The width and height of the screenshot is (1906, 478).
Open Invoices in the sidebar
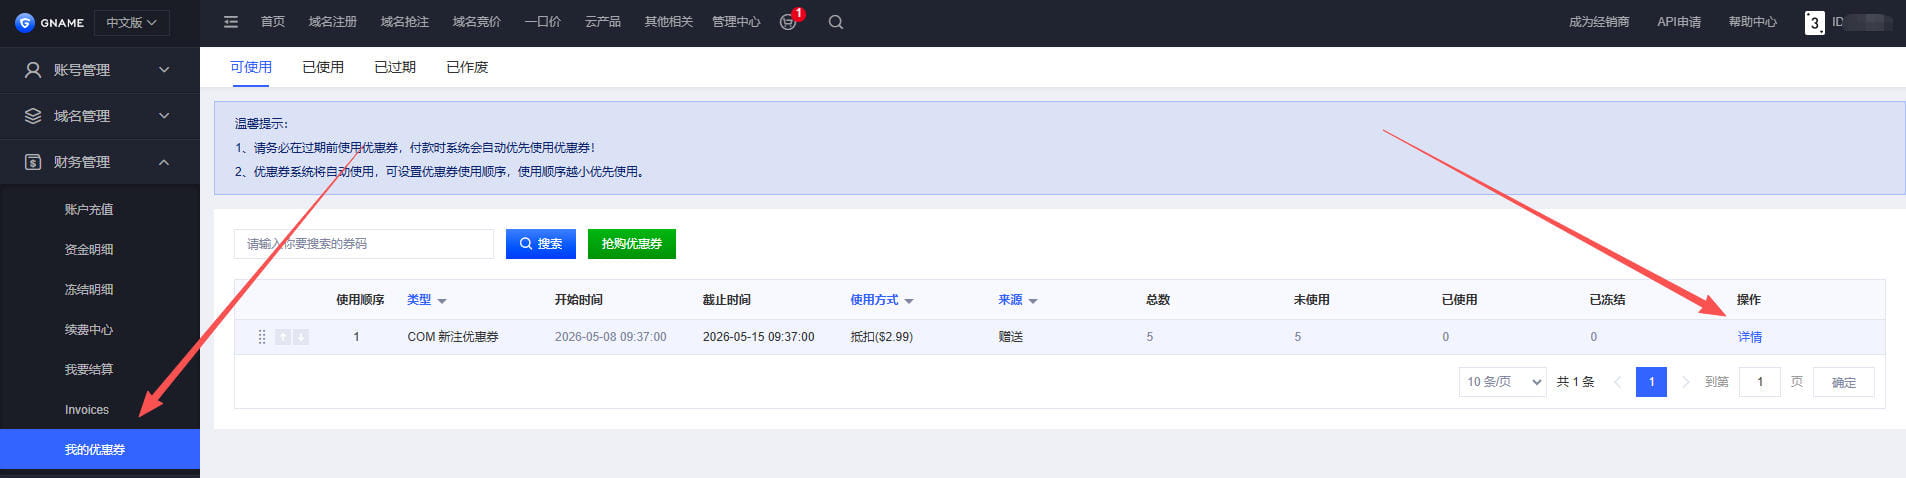click(x=87, y=410)
